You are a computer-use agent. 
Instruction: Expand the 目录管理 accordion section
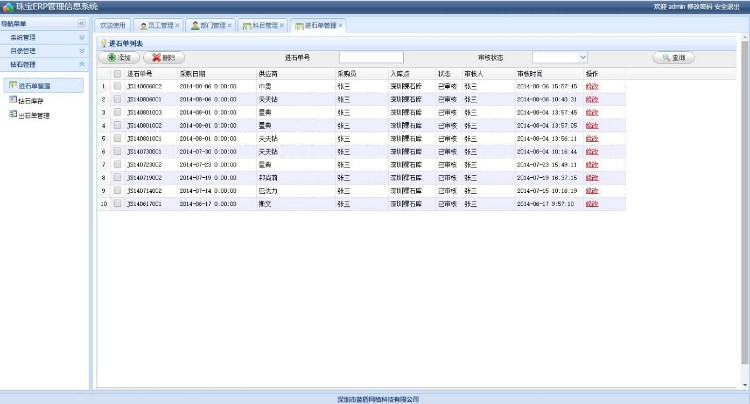[x=45, y=50]
